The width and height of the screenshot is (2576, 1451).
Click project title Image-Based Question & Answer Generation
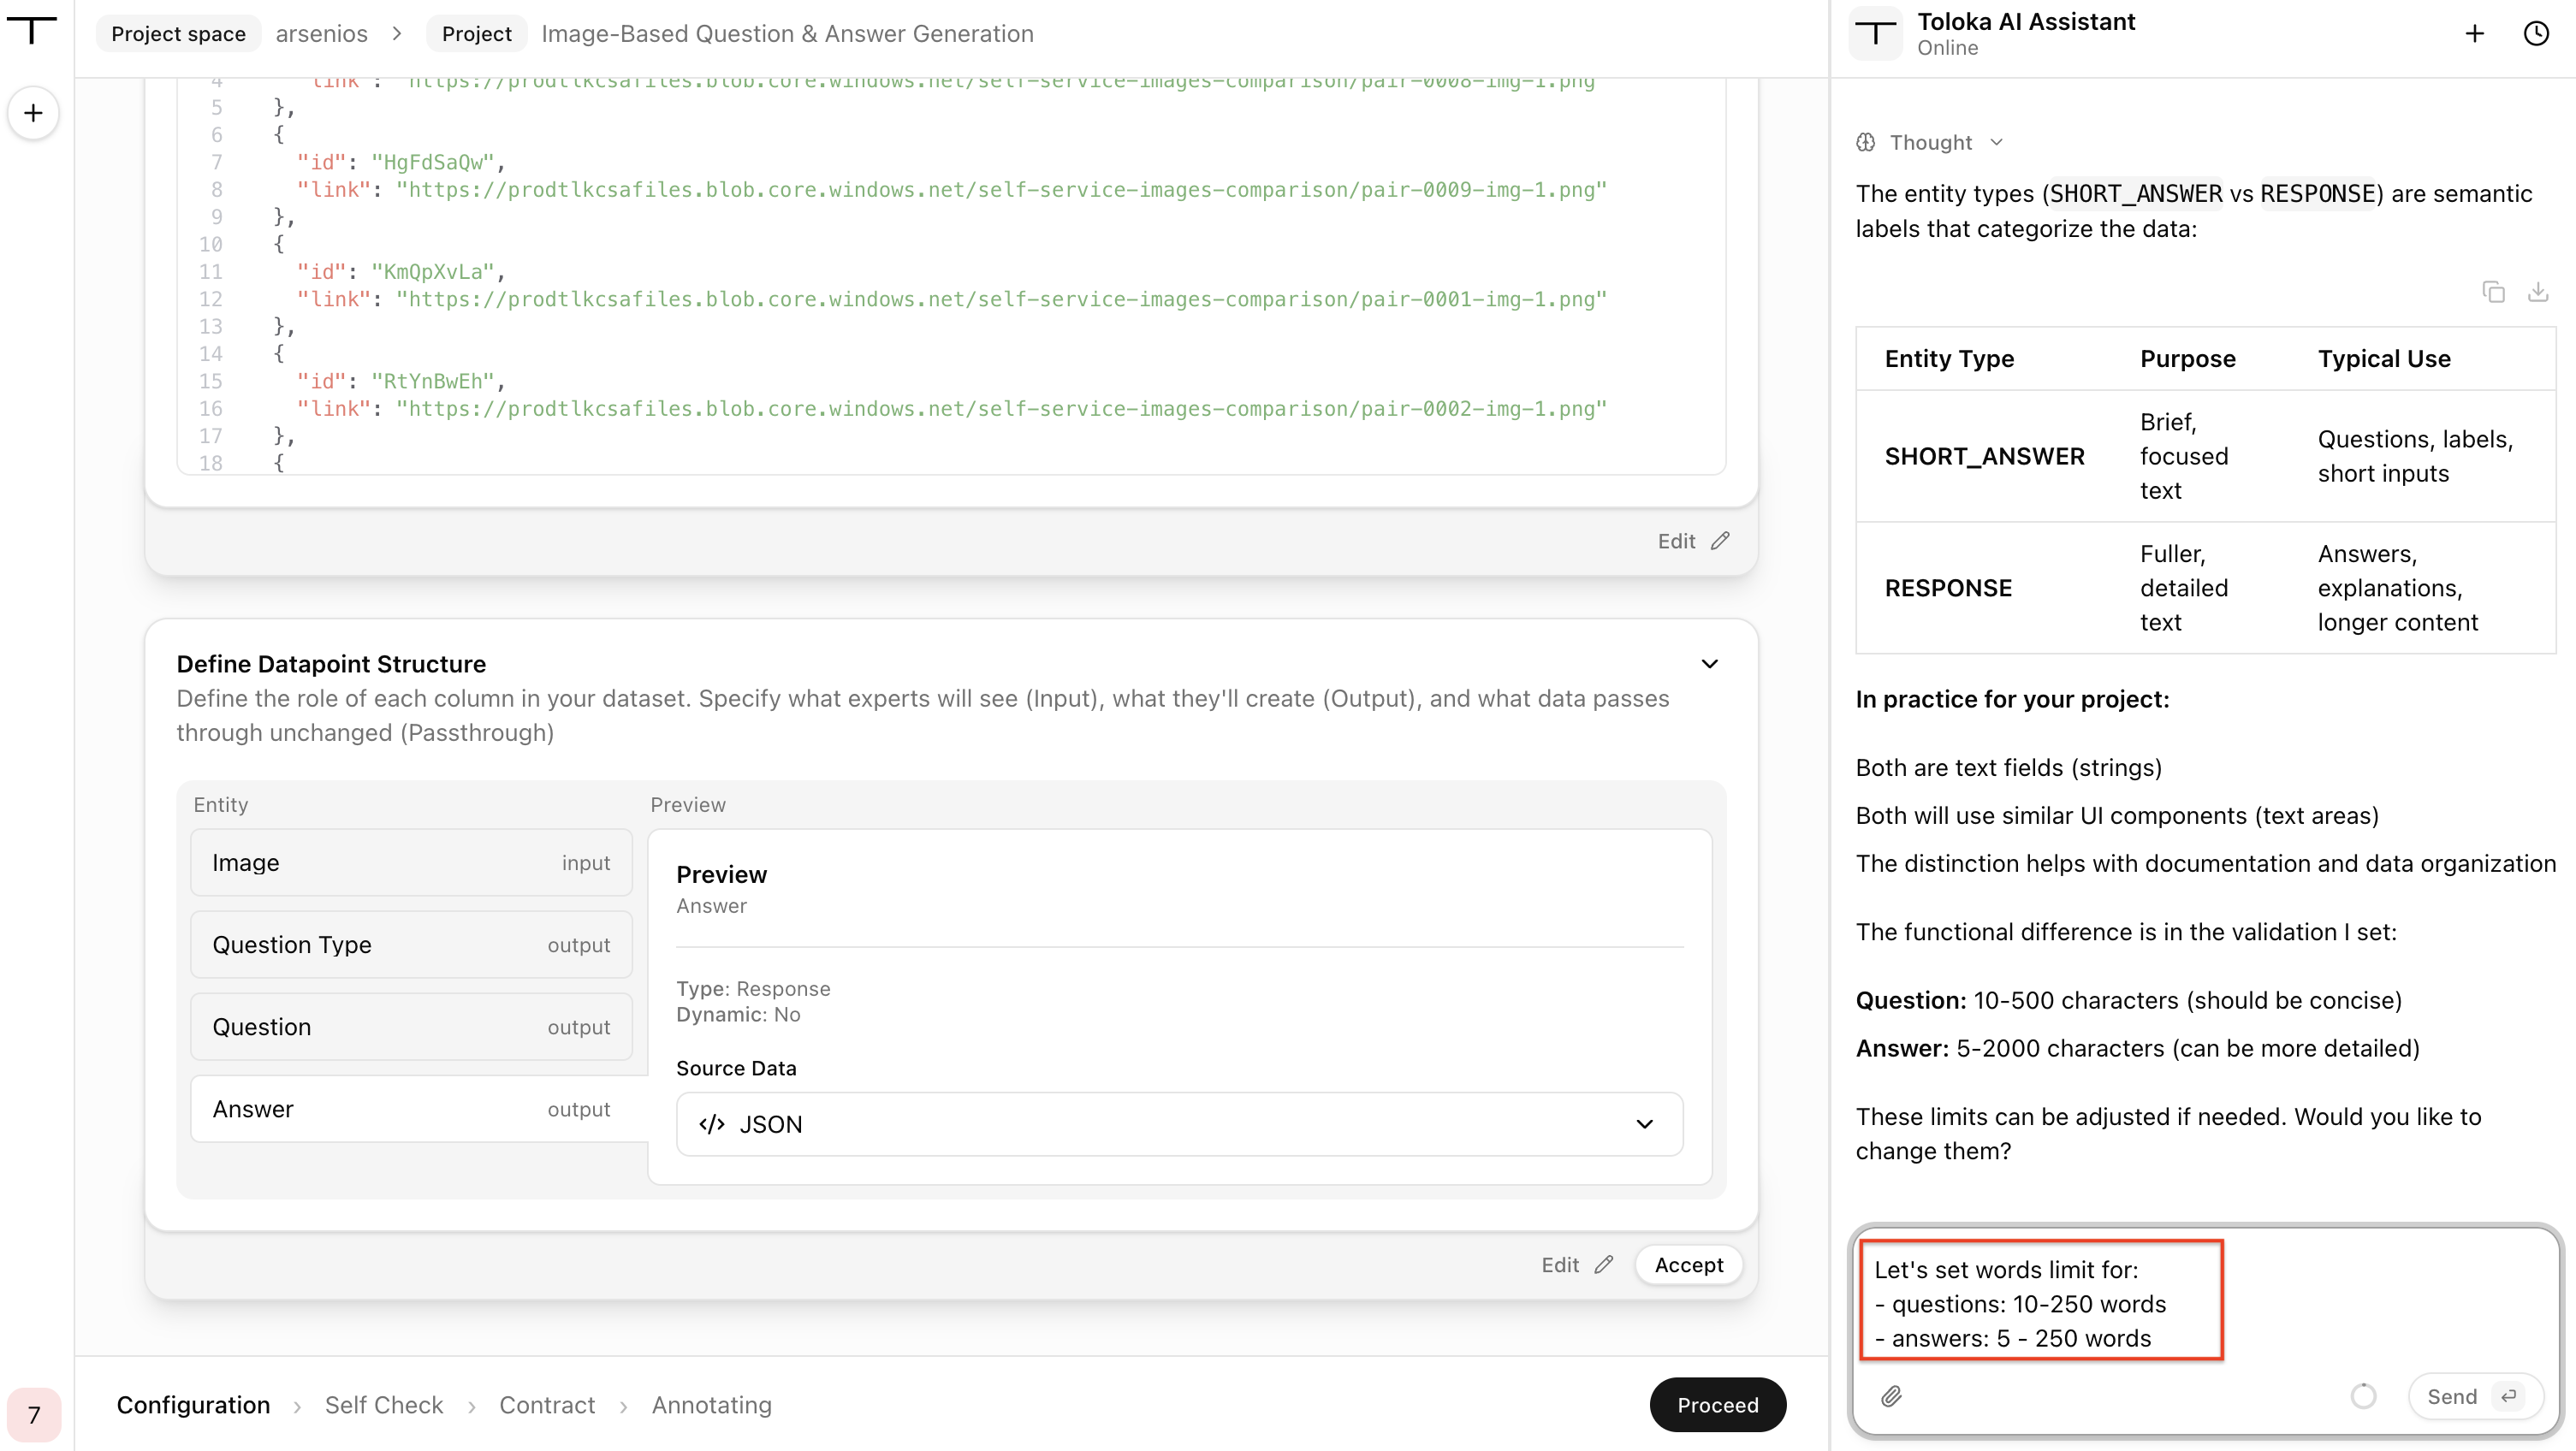[787, 34]
